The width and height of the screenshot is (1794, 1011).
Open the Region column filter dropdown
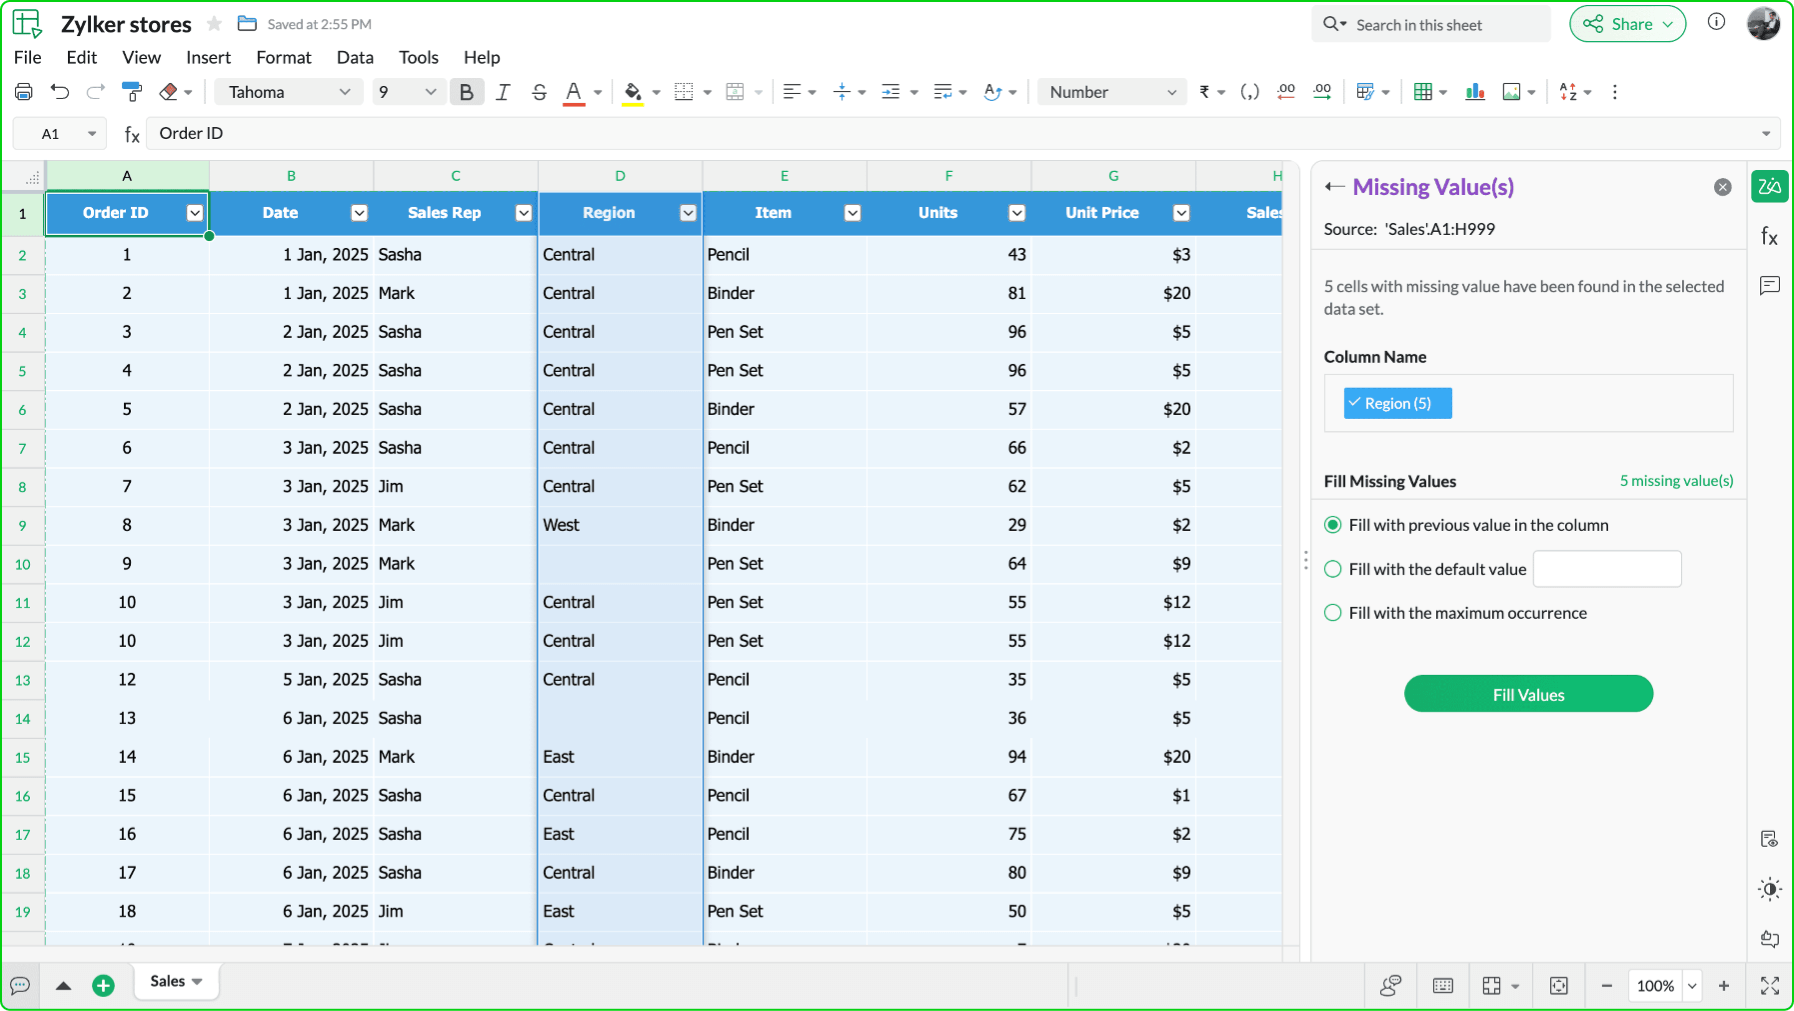pos(687,213)
